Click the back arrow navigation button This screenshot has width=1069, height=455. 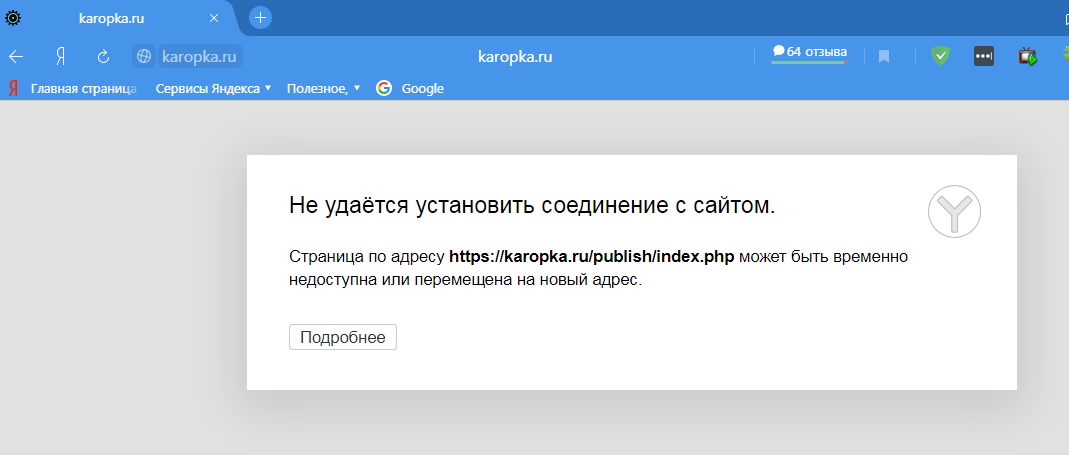click(x=16, y=57)
